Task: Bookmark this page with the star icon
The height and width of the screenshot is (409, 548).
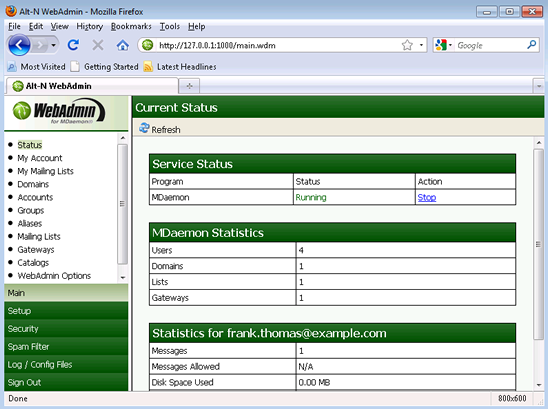Action: tap(407, 45)
